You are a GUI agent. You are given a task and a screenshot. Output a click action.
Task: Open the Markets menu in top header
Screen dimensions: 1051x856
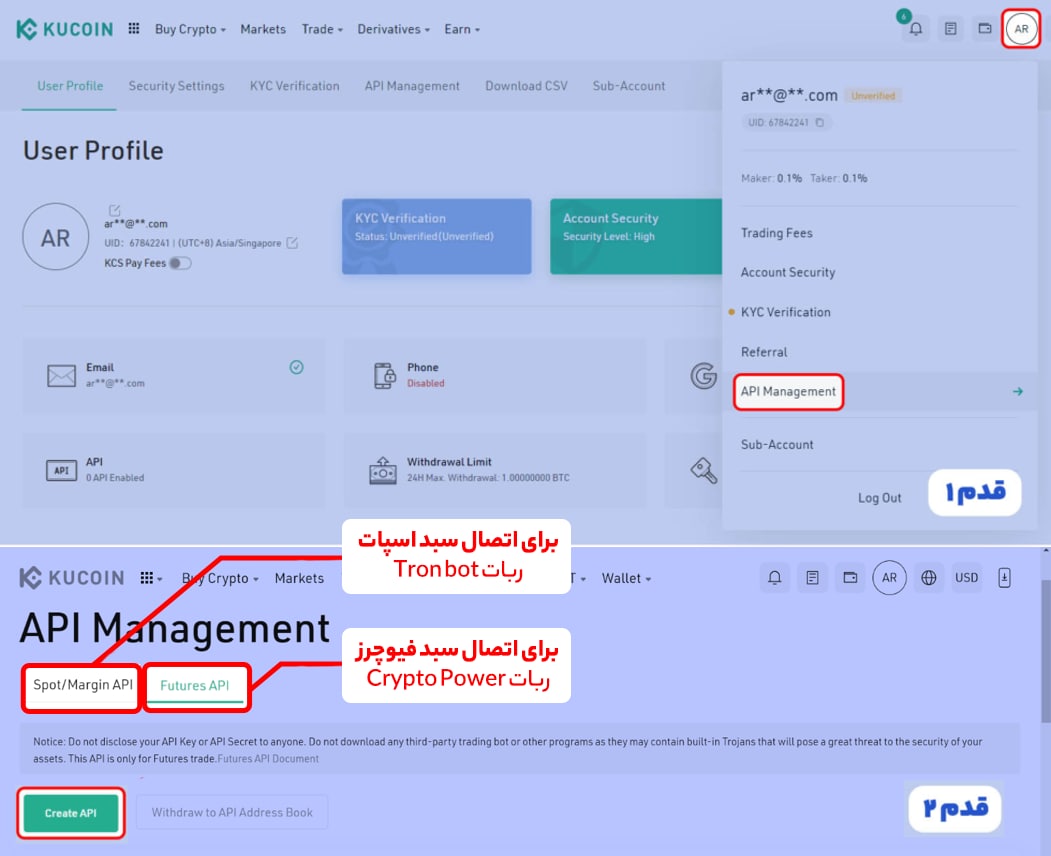[x=263, y=29]
